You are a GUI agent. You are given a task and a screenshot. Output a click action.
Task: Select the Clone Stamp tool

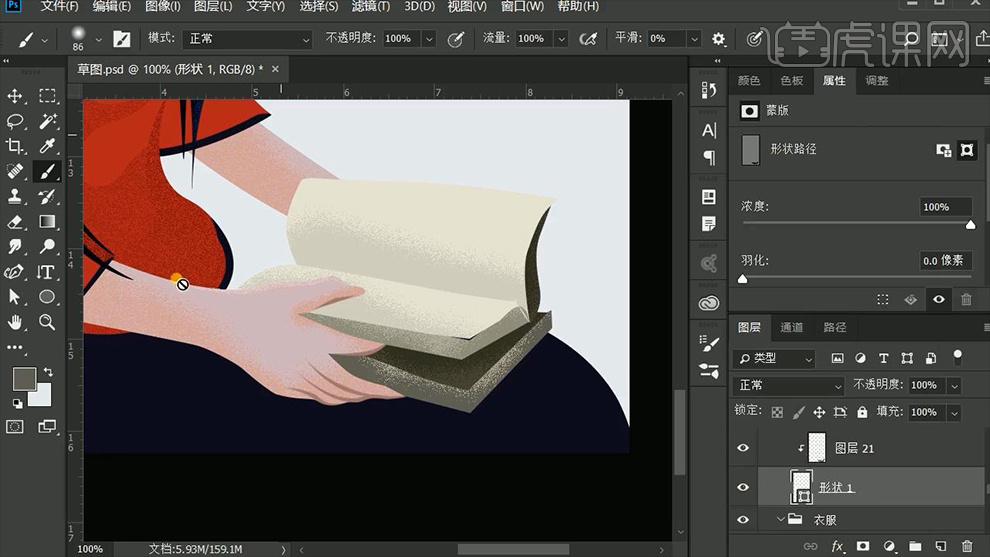[15, 196]
